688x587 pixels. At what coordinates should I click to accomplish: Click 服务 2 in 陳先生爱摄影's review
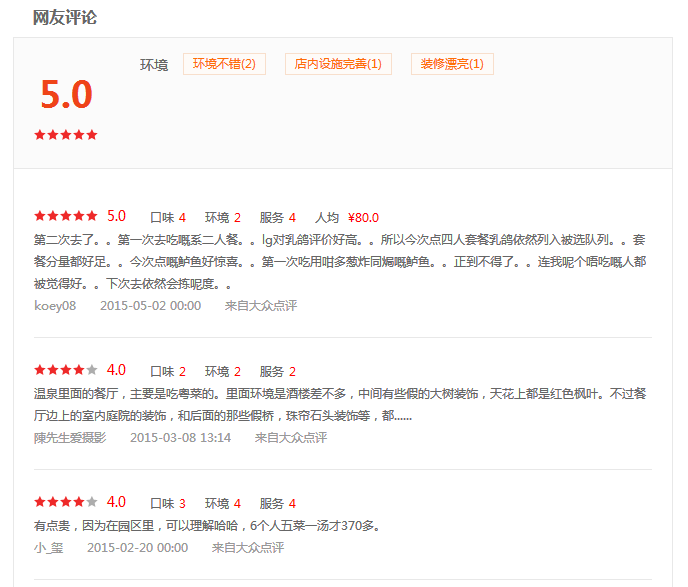(x=278, y=372)
